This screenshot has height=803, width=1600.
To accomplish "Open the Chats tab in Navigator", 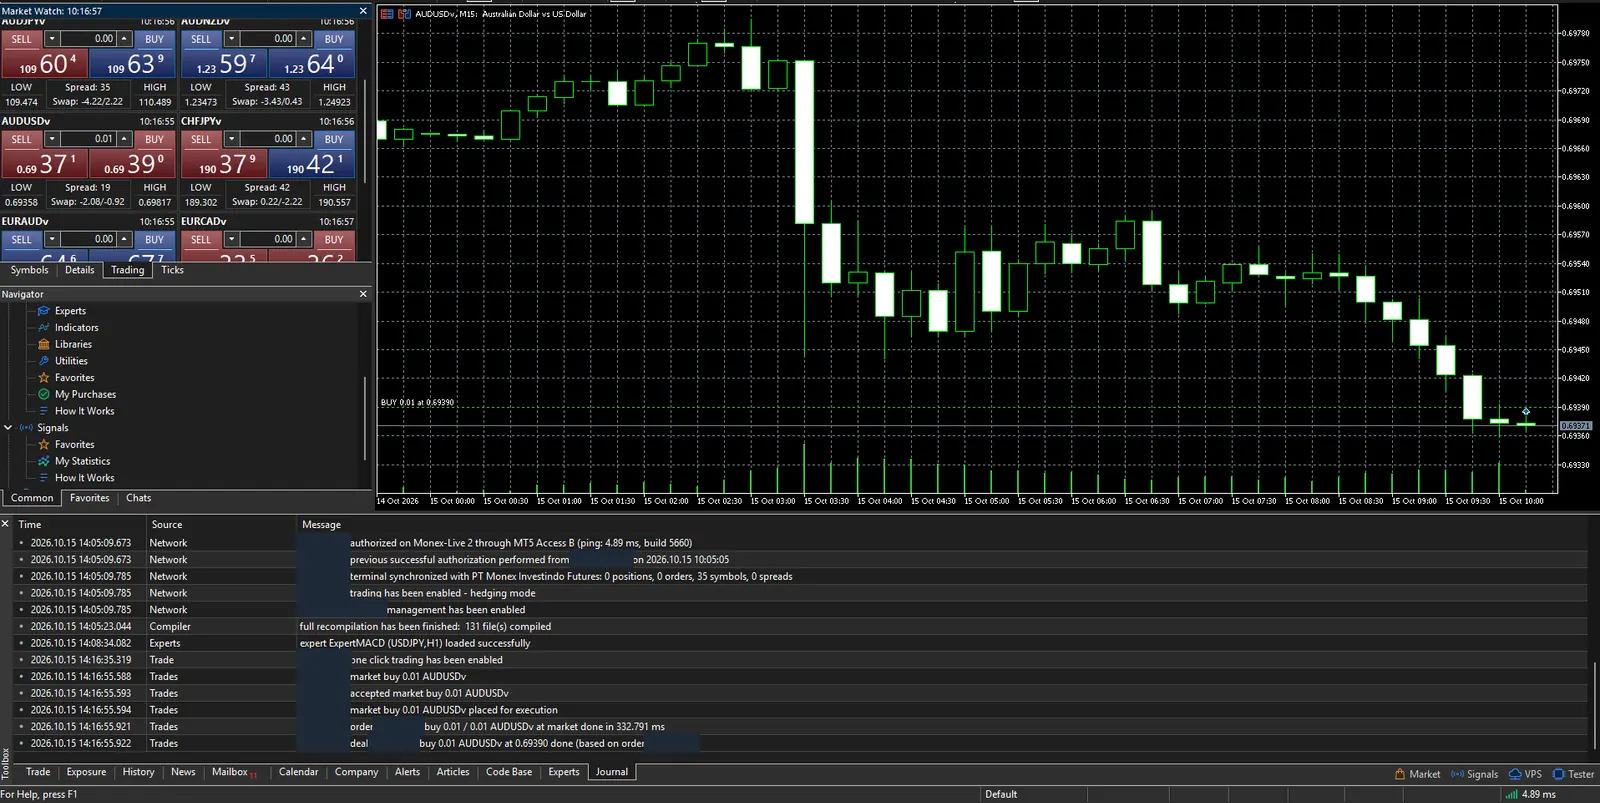I will click(138, 498).
